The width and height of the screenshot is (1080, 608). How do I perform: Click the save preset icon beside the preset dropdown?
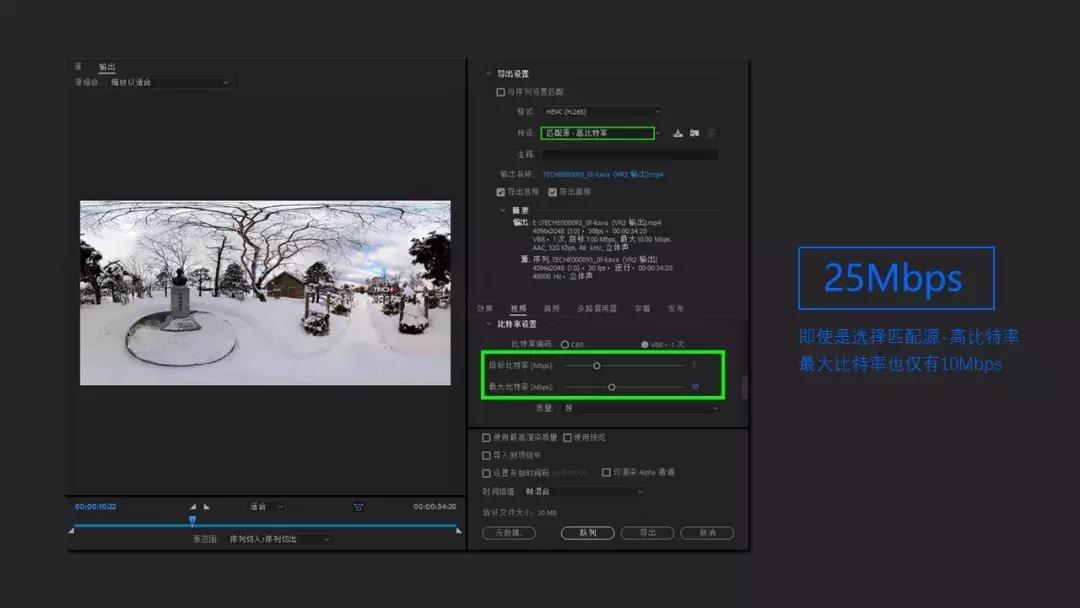click(678, 134)
